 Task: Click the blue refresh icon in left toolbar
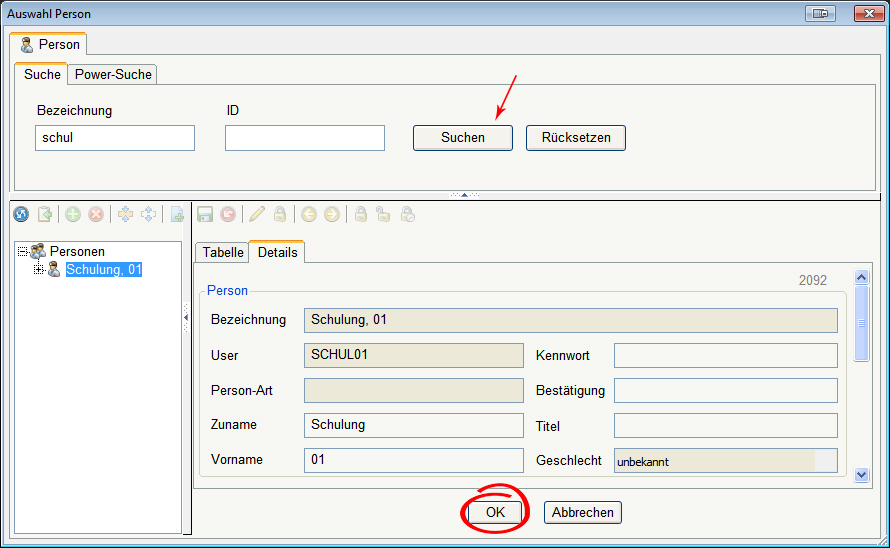21,214
